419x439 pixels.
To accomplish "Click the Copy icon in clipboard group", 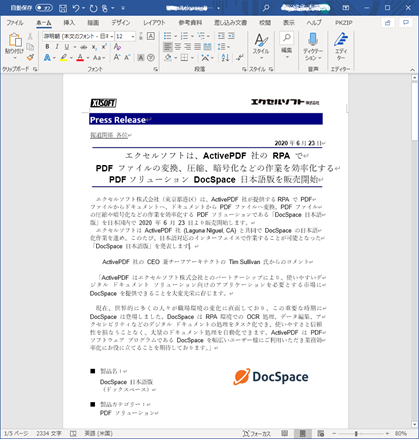I will point(30,47).
